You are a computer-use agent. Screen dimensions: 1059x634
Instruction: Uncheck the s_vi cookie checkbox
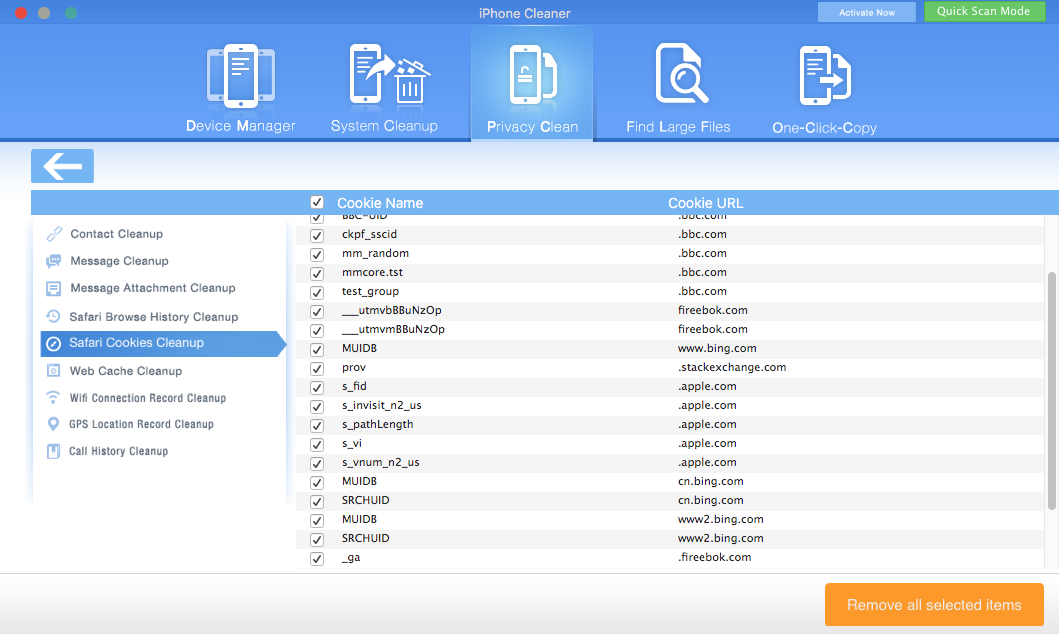coord(317,444)
